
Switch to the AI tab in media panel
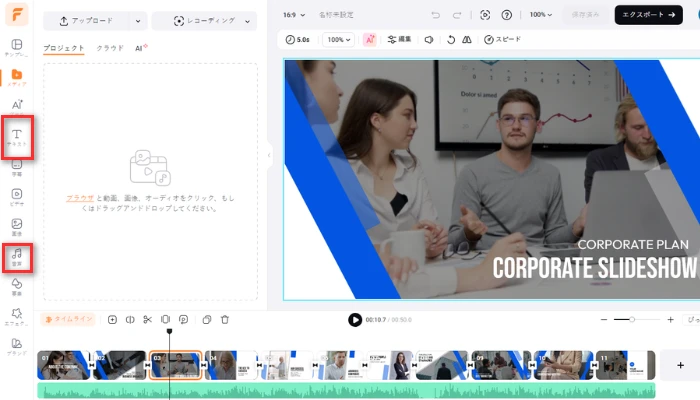click(141, 48)
